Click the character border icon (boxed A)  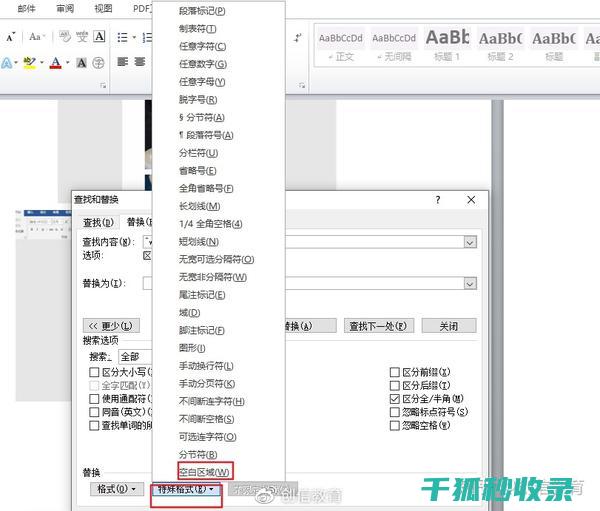(99, 37)
